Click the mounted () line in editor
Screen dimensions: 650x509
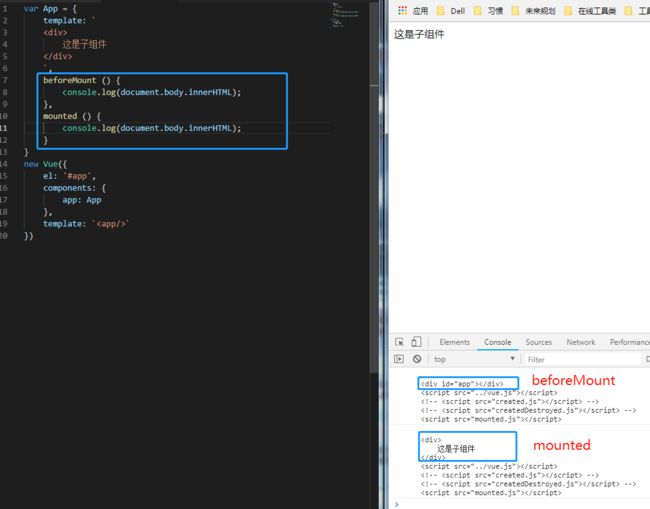coord(72,116)
